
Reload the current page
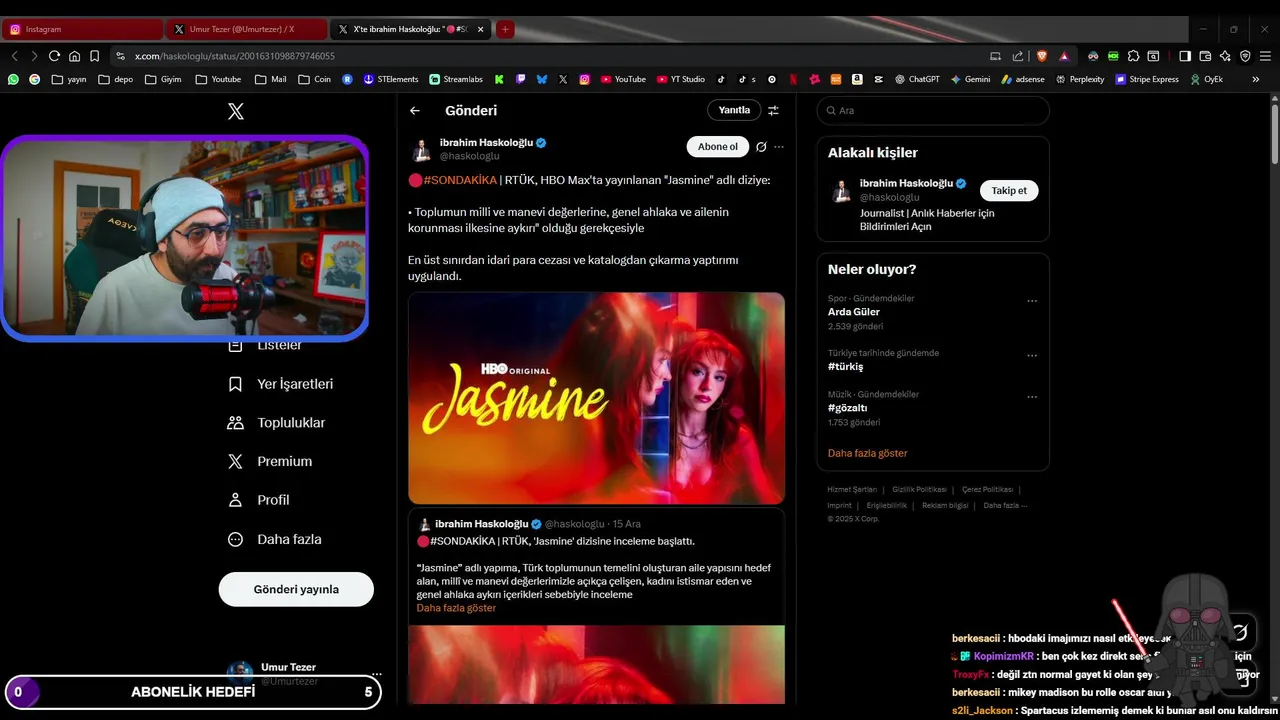(x=54, y=56)
